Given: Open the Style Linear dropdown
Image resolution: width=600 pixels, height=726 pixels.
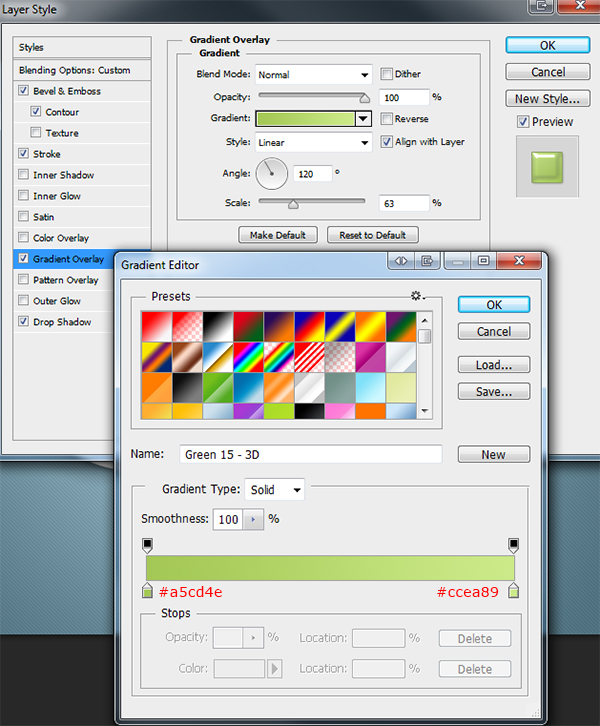Looking at the screenshot, I should coord(313,142).
